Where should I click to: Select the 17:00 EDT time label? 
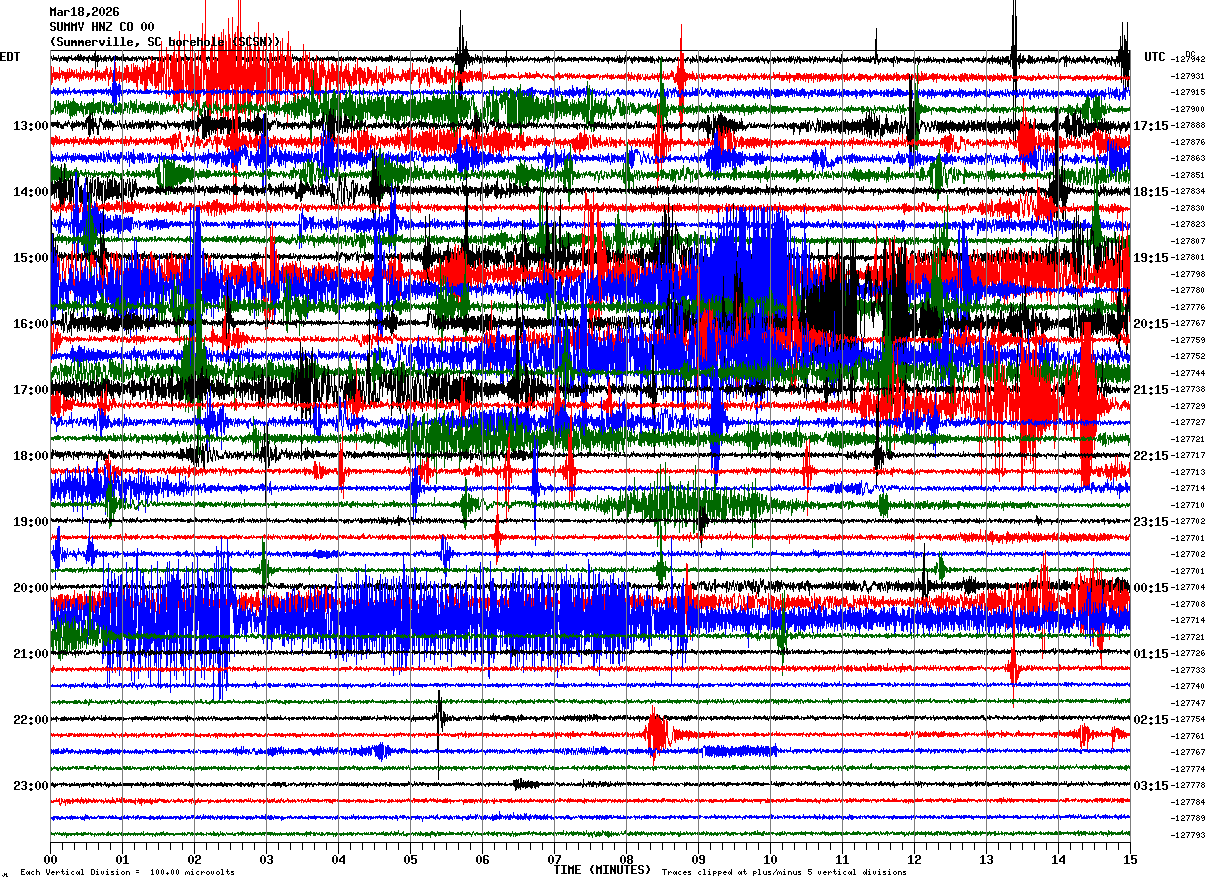[x=31, y=390]
